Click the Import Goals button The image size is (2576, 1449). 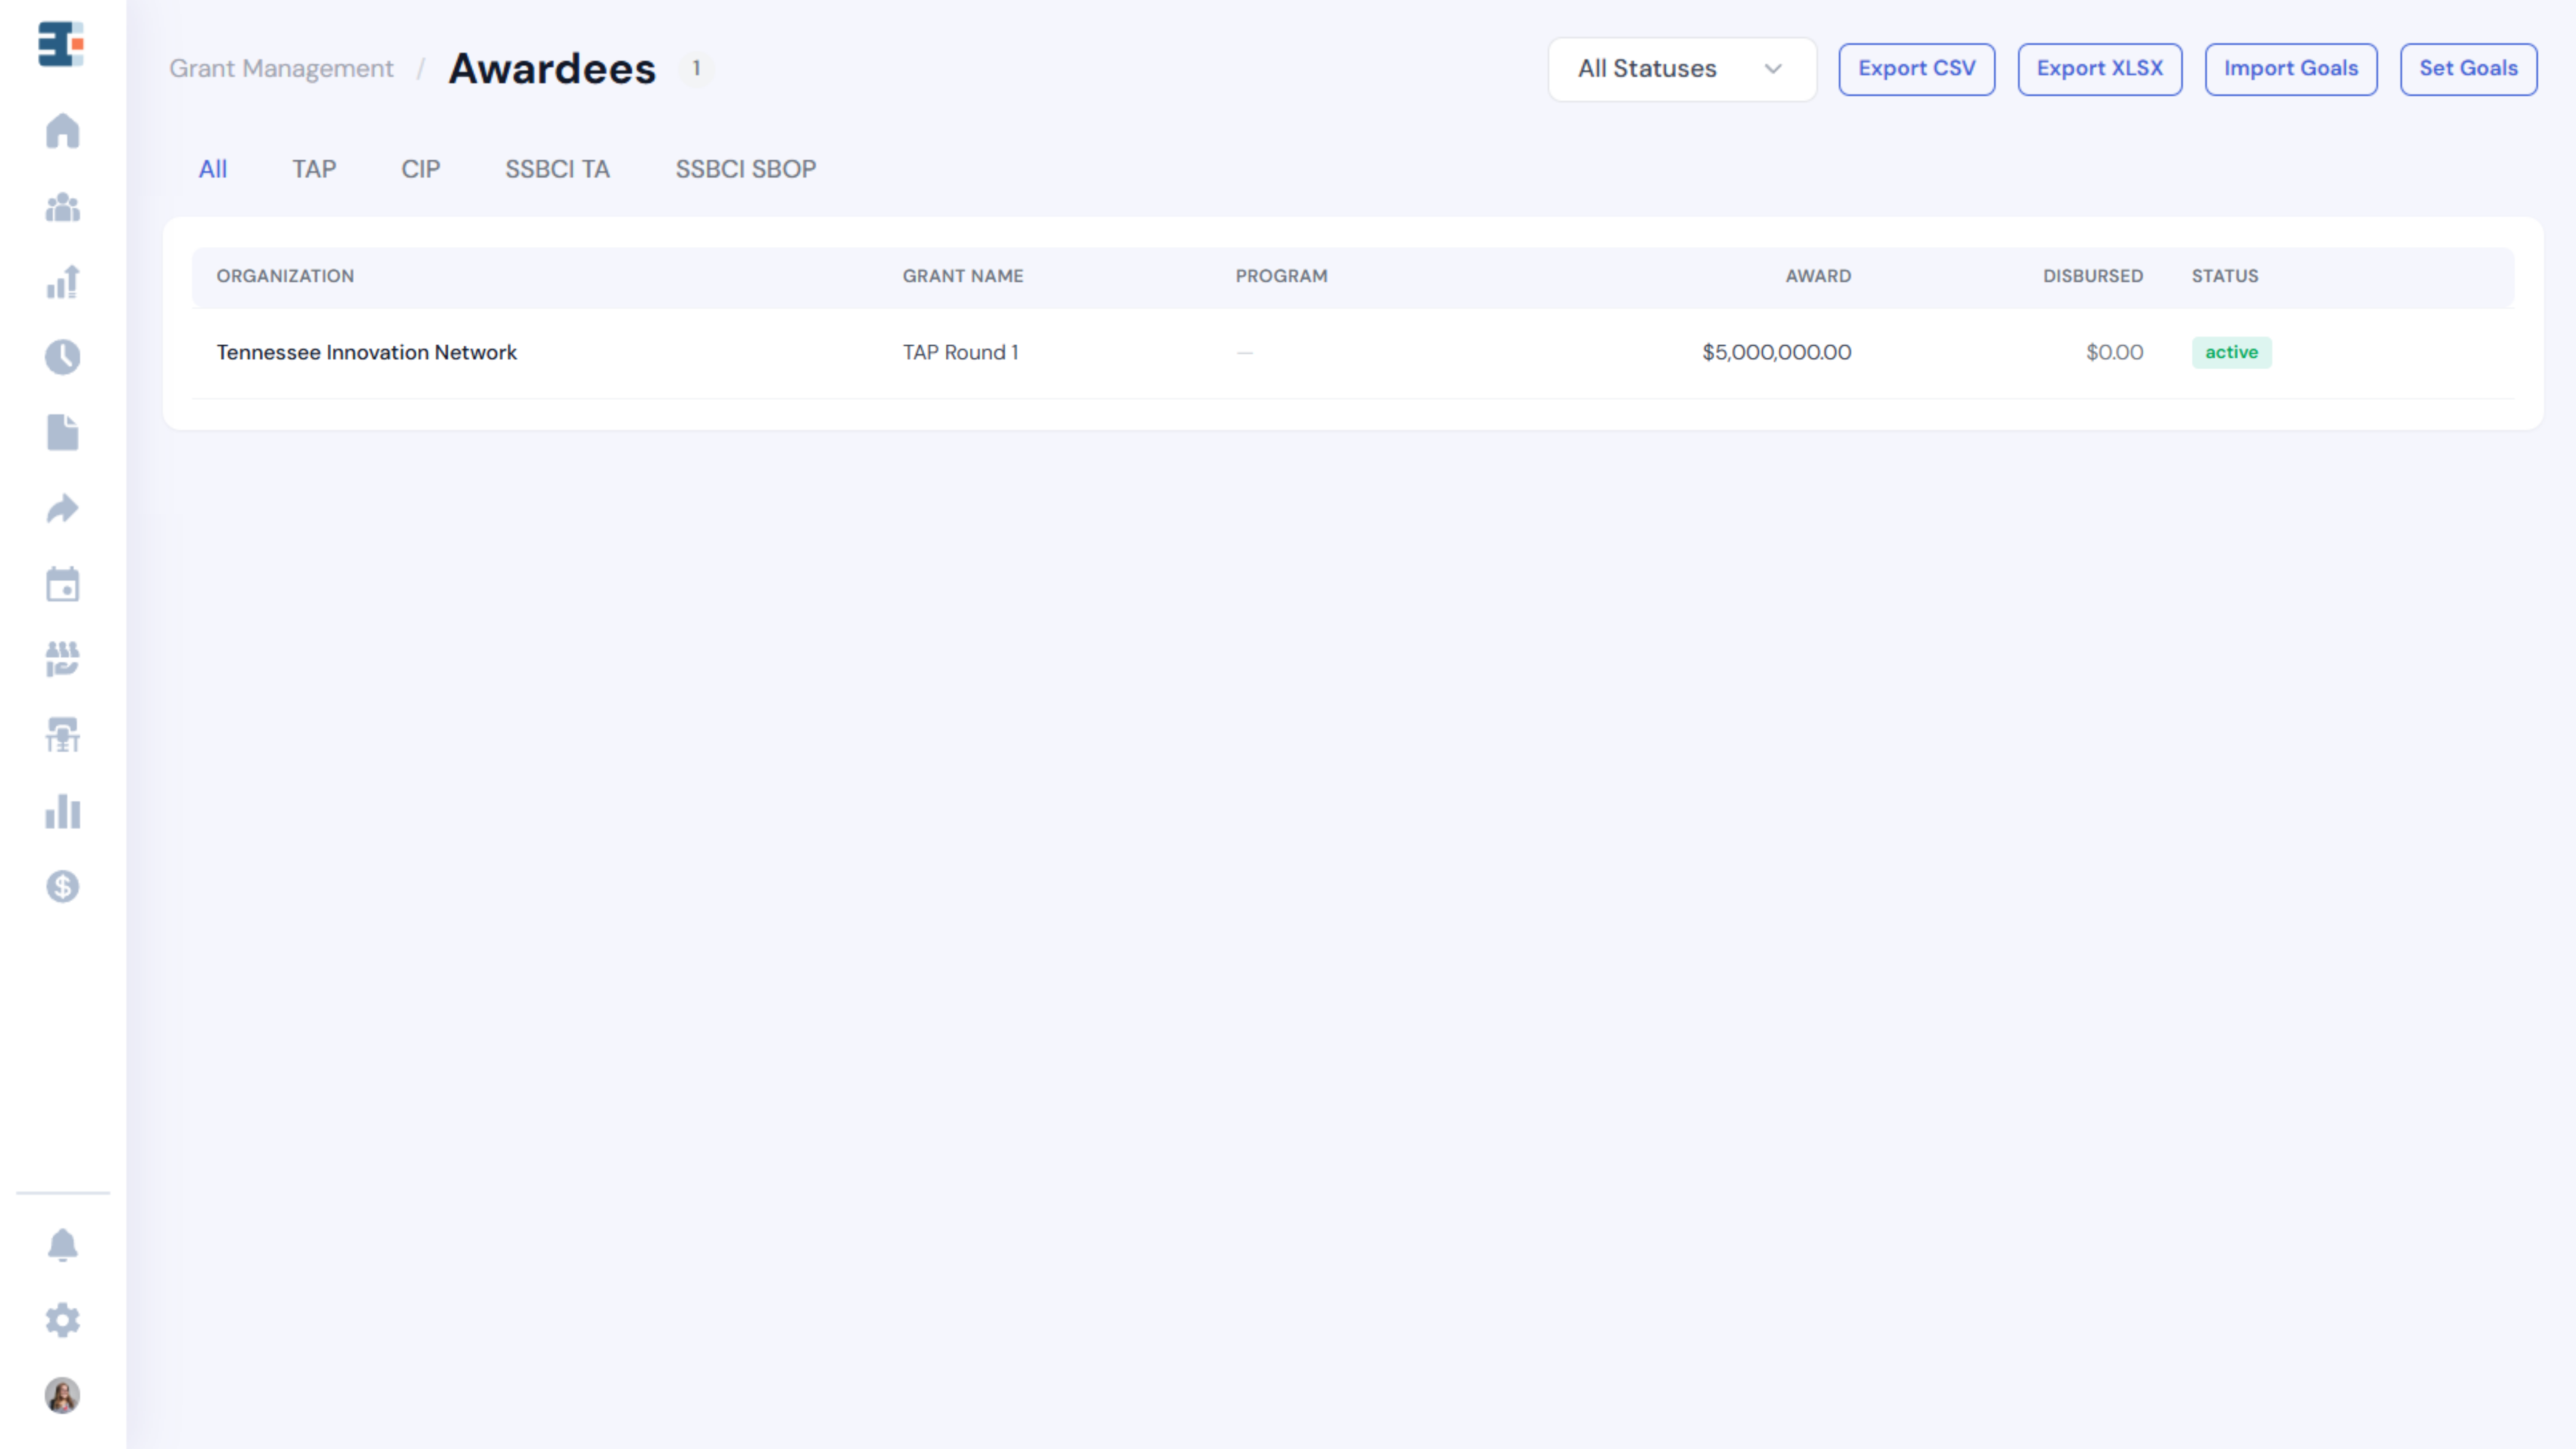click(x=2291, y=69)
